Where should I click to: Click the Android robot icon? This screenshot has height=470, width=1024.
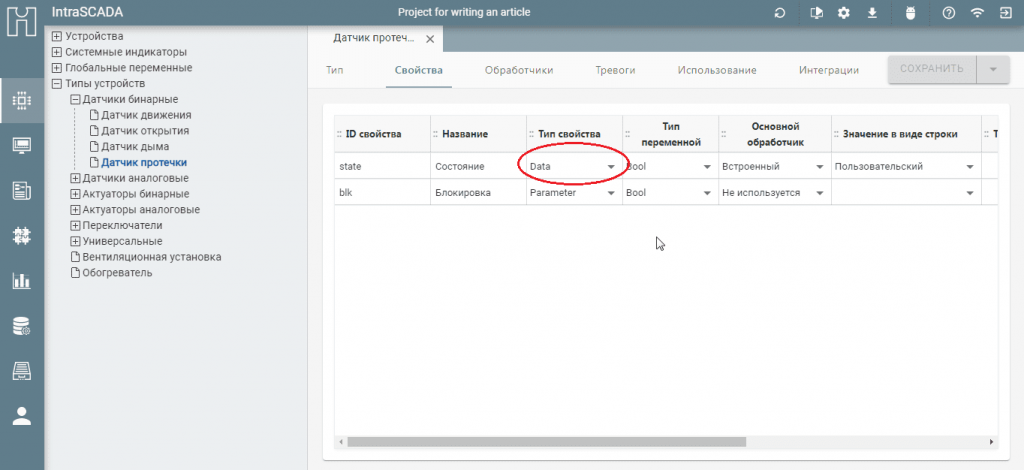[910, 13]
